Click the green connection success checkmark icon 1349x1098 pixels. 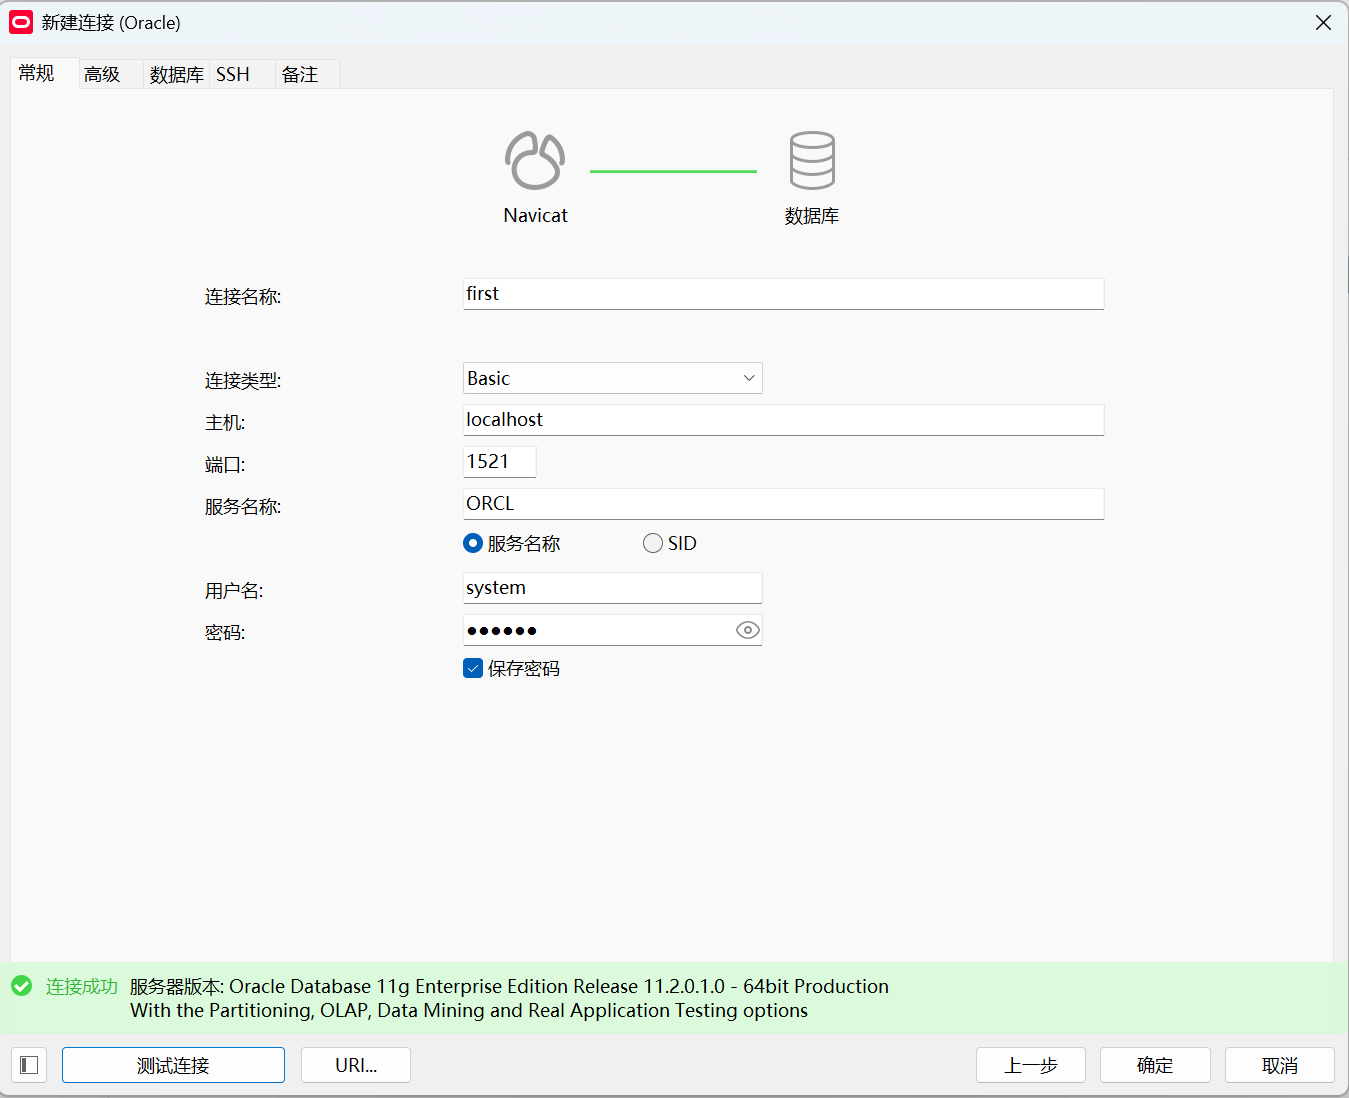click(22, 986)
